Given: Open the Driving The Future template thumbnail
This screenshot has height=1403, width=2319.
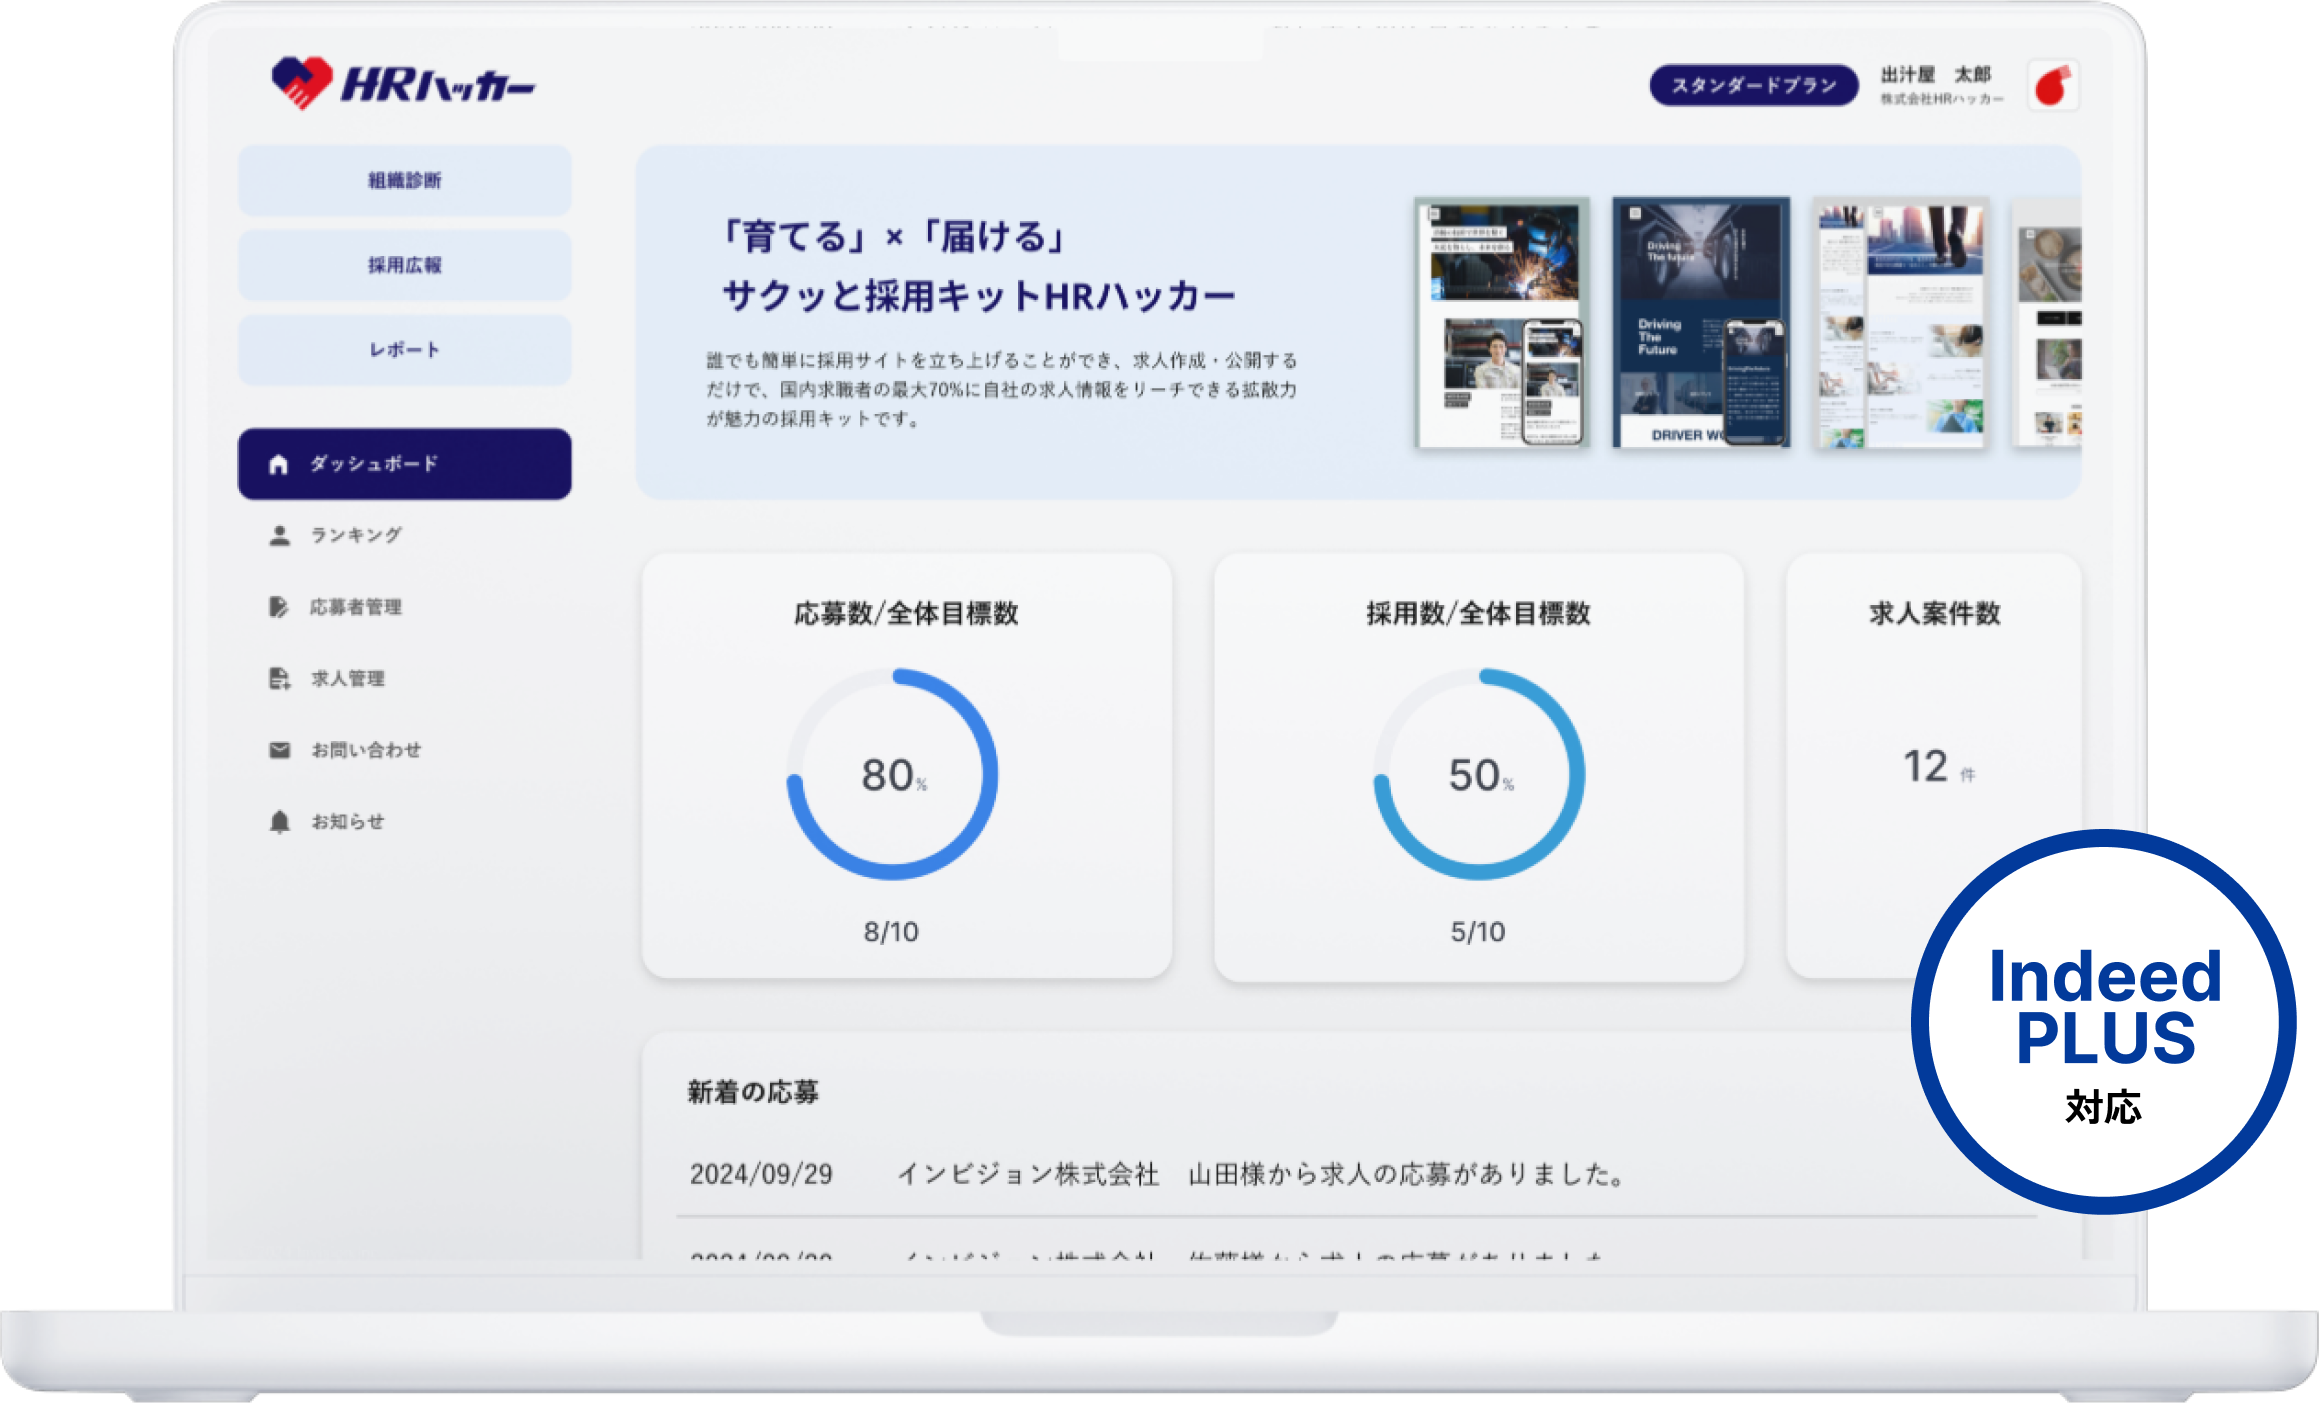Looking at the screenshot, I should 1701,323.
